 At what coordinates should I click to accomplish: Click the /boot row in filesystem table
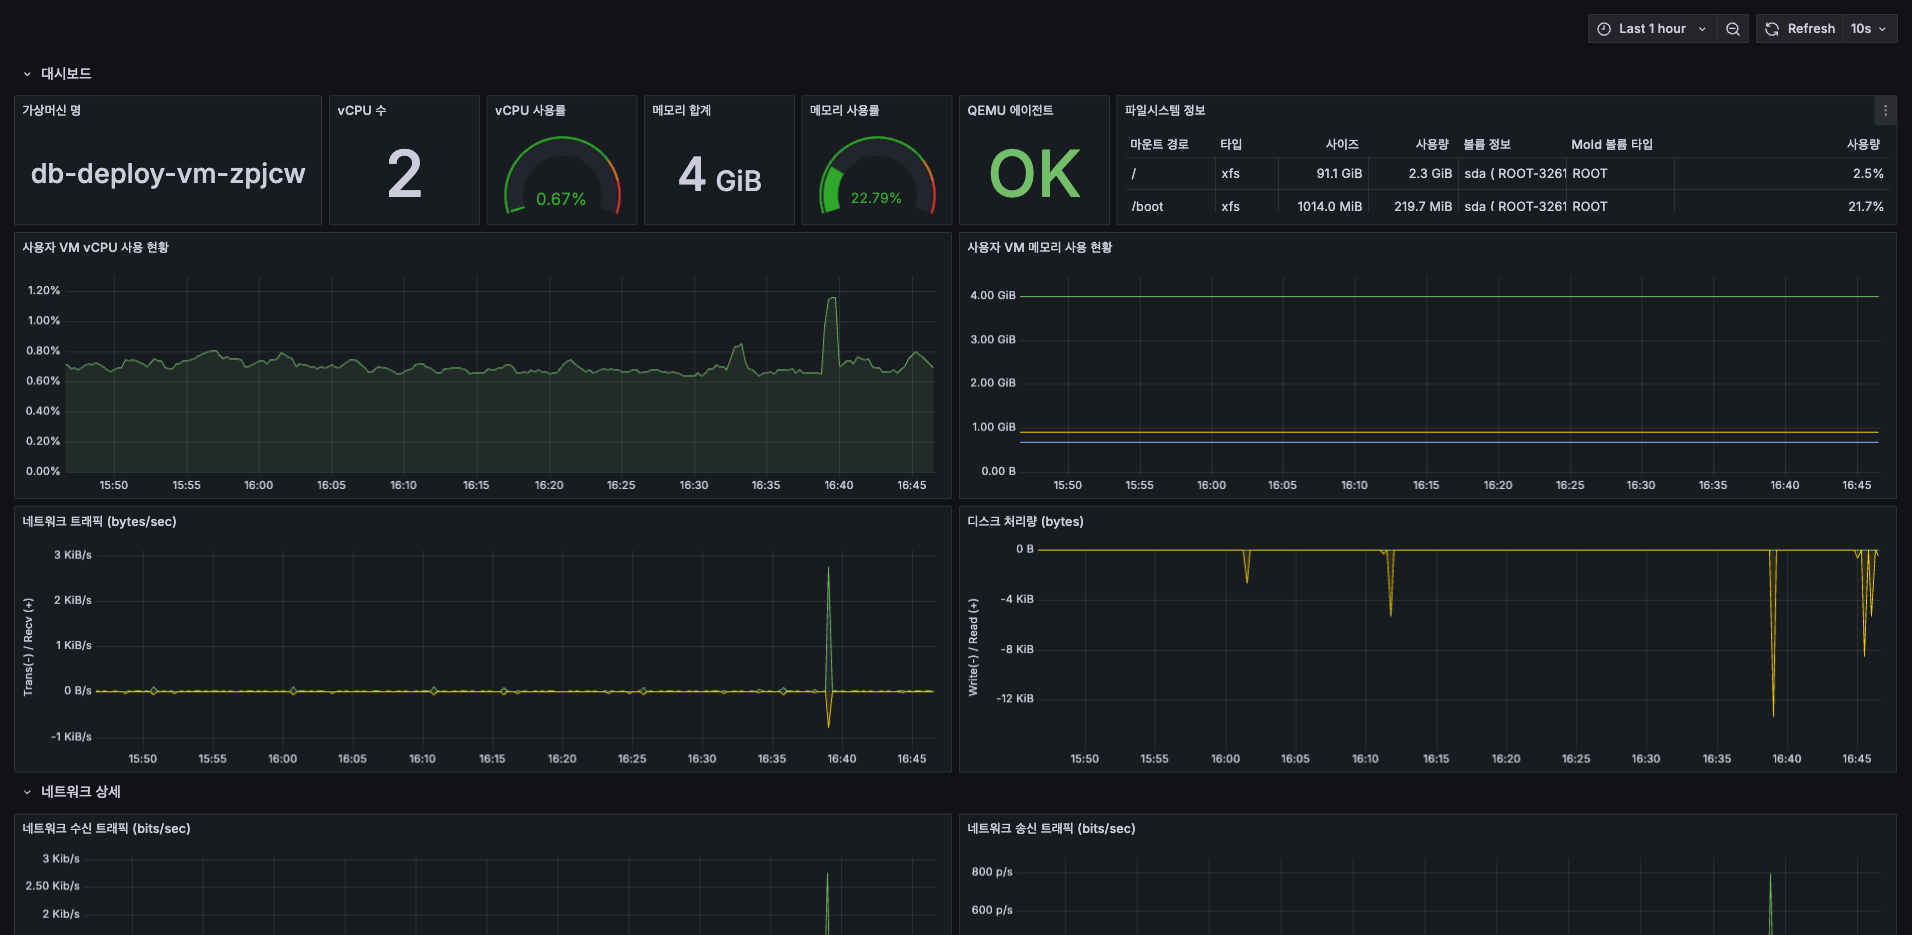pyautogui.click(x=1147, y=207)
